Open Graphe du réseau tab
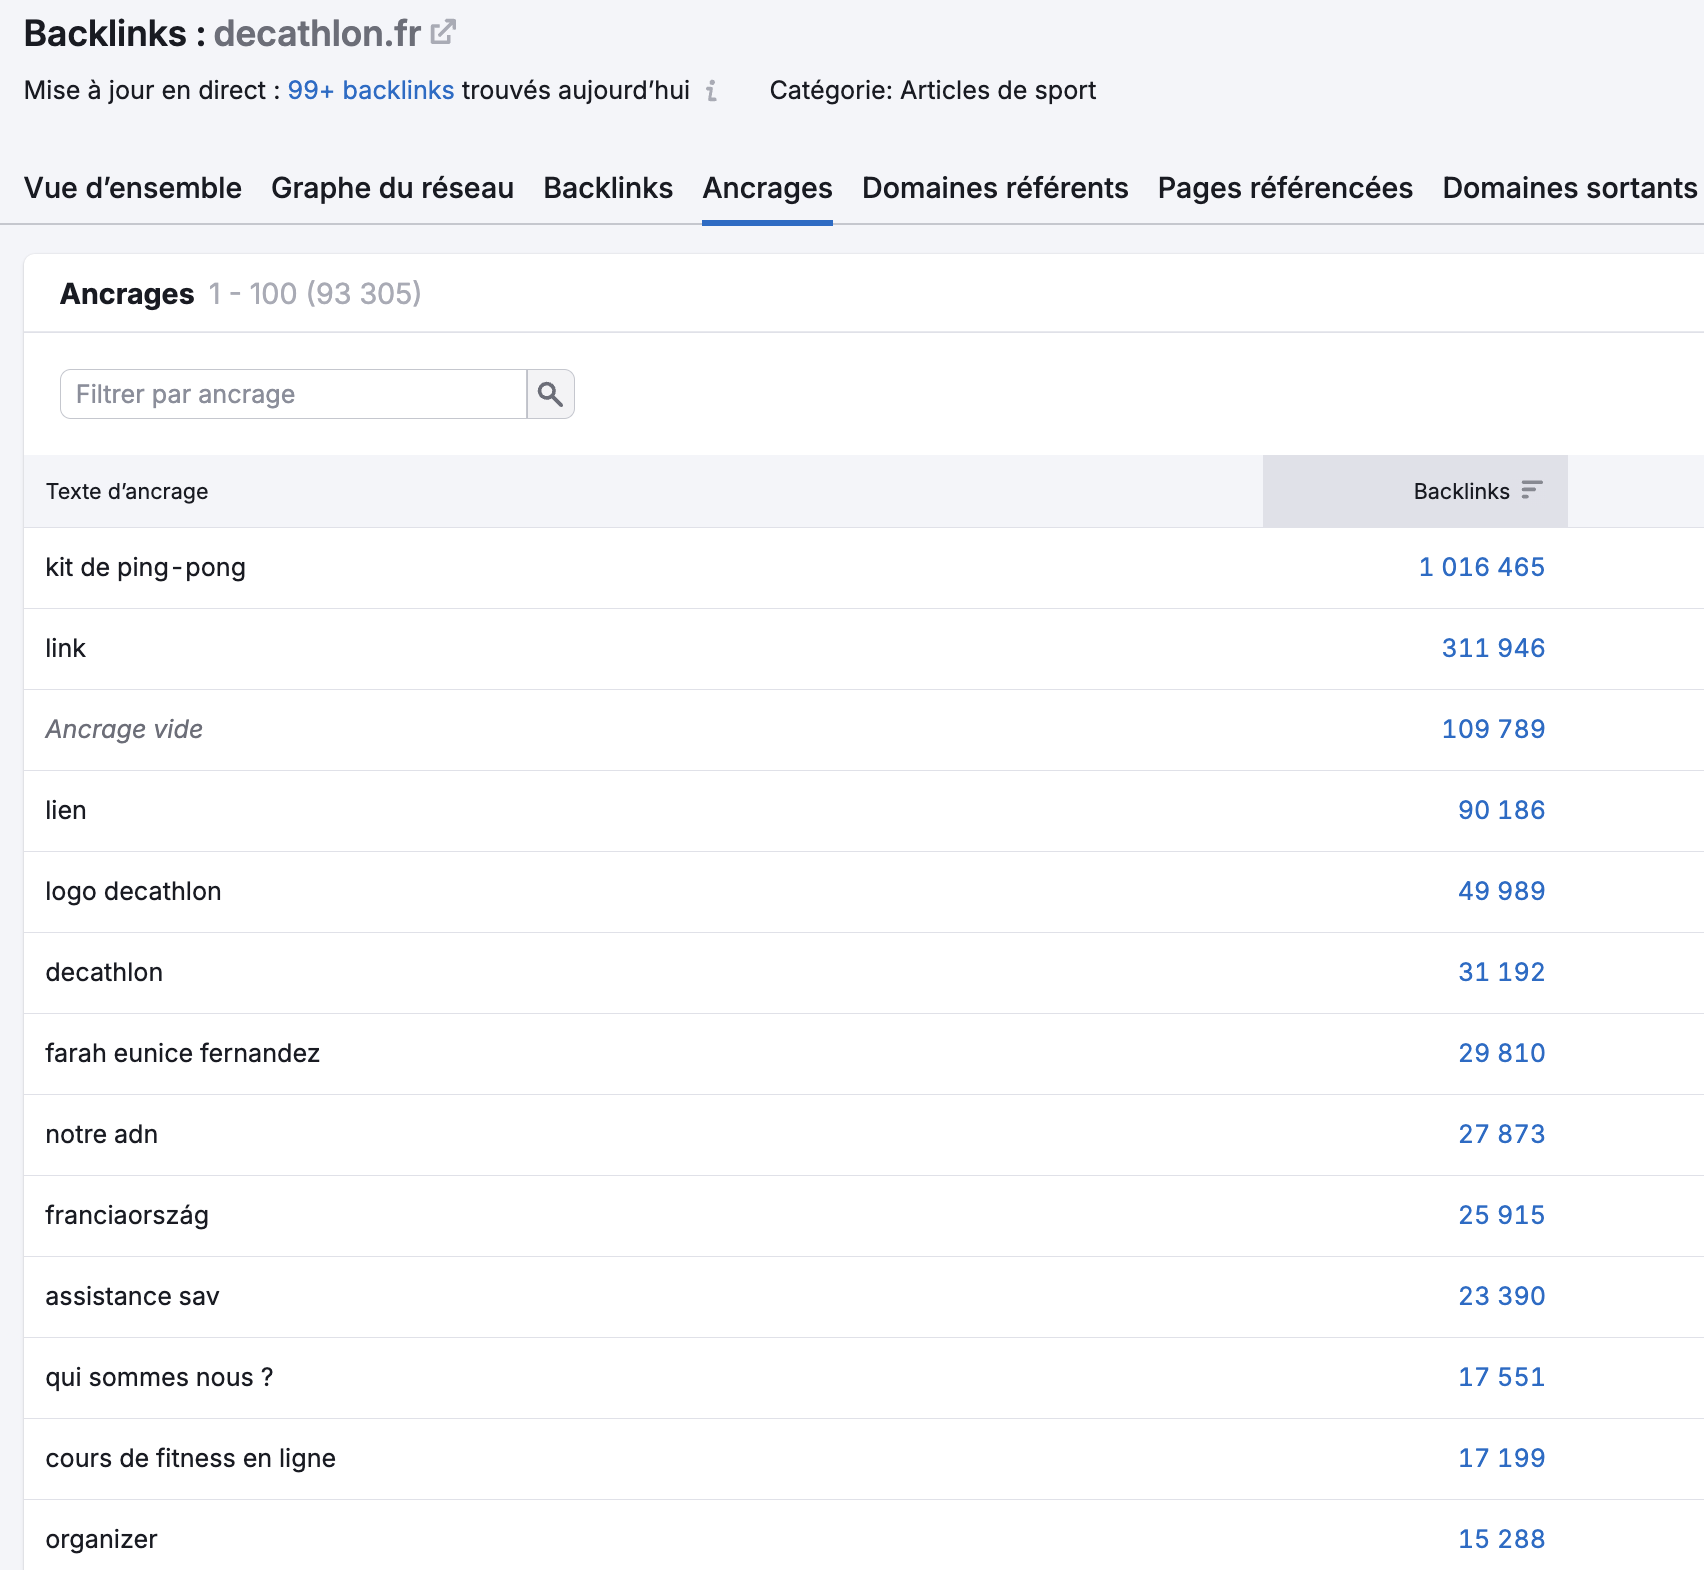This screenshot has width=1704, height=1570. pos(392,188)
